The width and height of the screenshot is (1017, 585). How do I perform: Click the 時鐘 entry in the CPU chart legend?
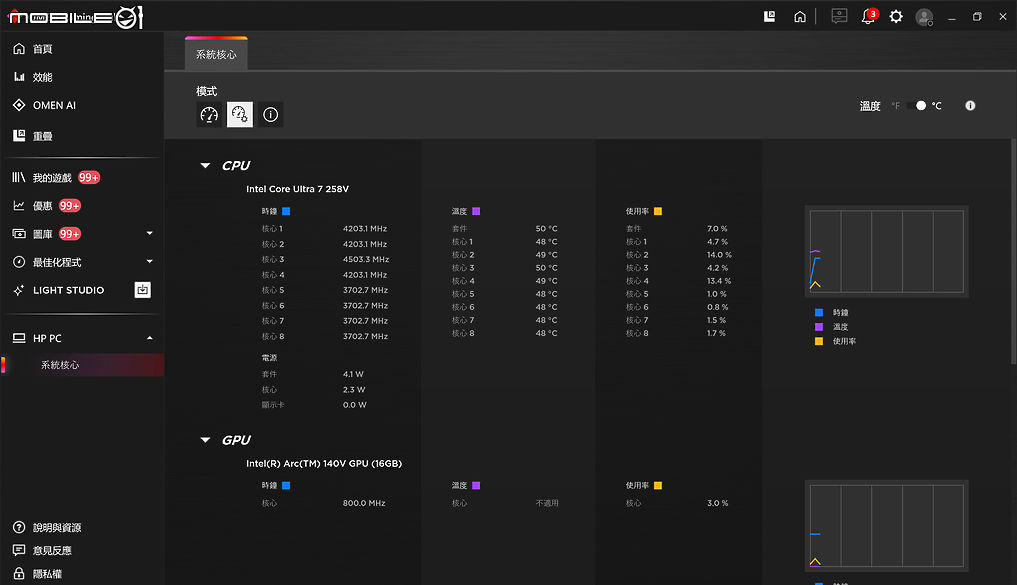pyautogui.click(x=832, y=313)
